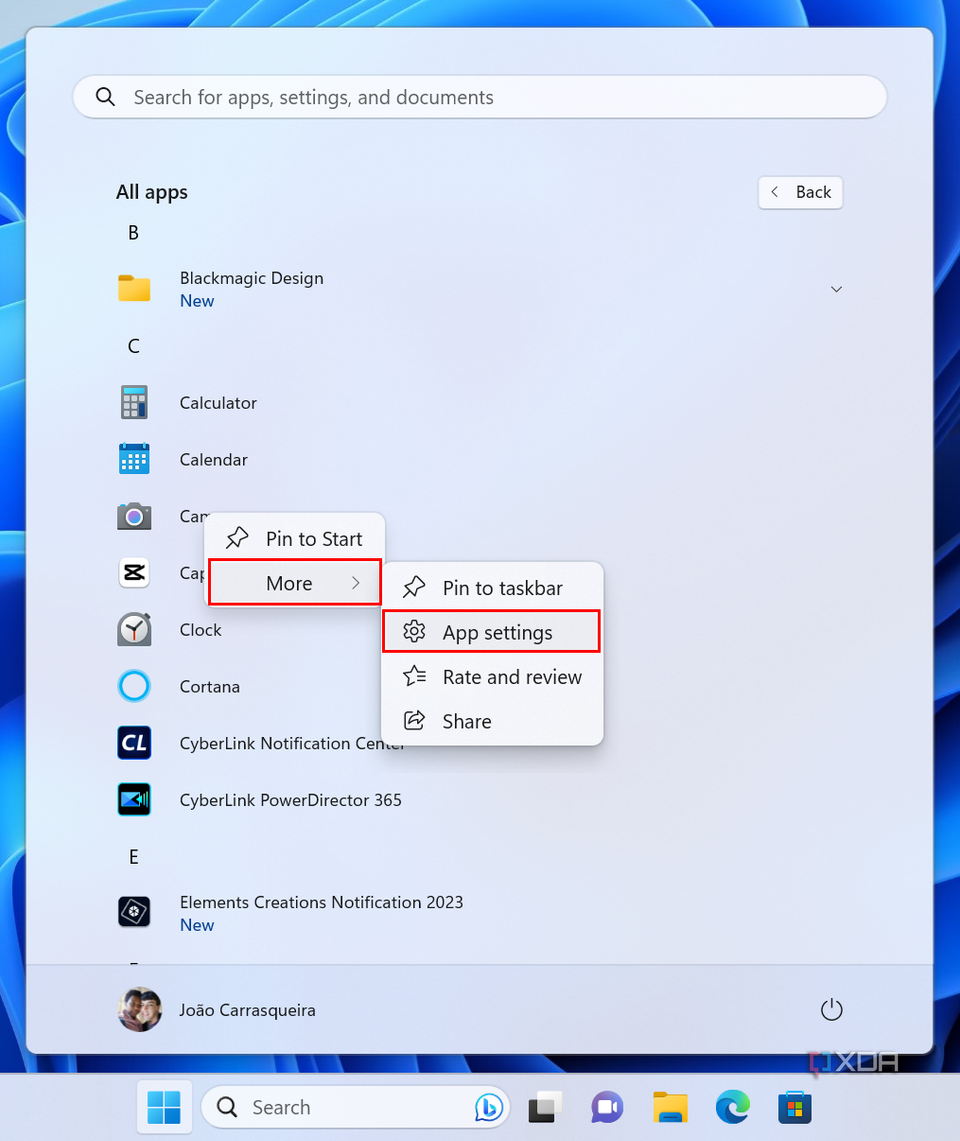
Task: Open Elements Creations Notification 2023
Action: coord(321,902)
